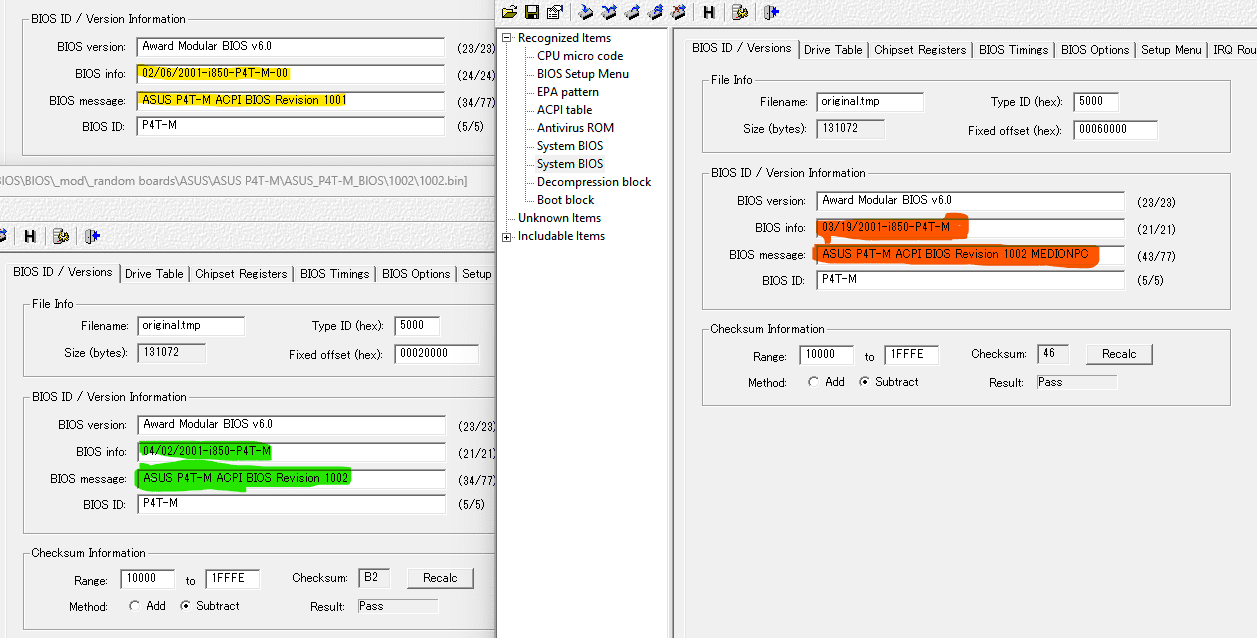Open Chipset Registers tab in the 1002.bin window
1257x638 pixels.
(241, 274)
